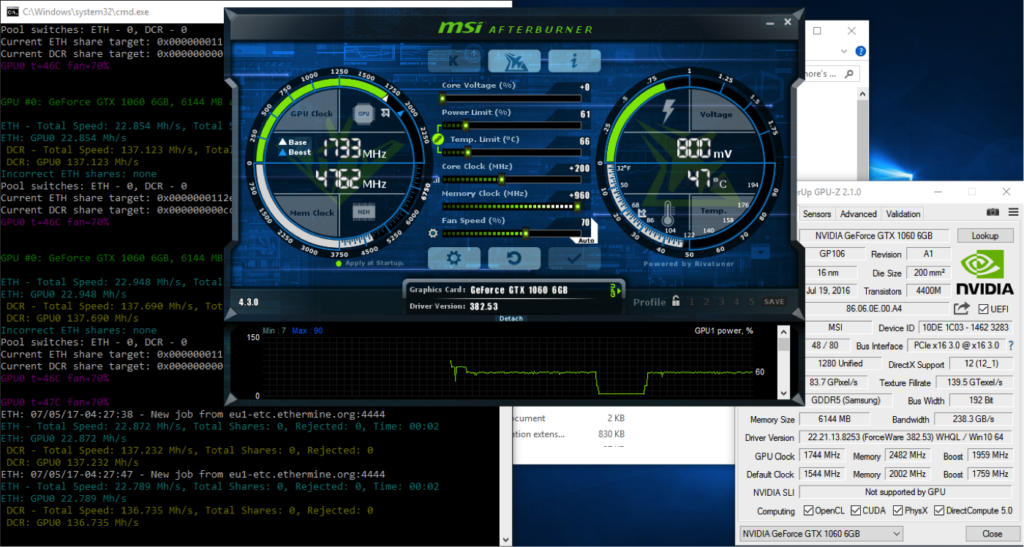
Task: Click the cmd.exe window title icon
Action: pyautogui.click(x=11, y=11)
